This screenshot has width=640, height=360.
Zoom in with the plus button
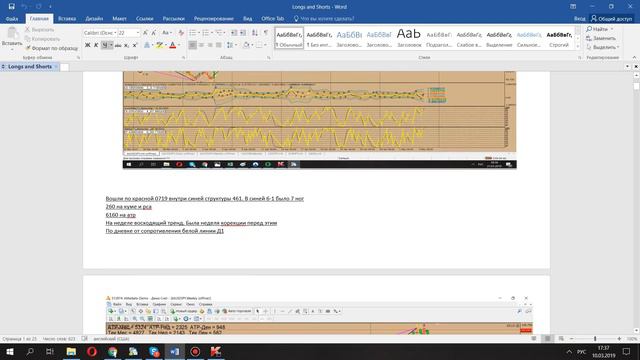(619, 339)
